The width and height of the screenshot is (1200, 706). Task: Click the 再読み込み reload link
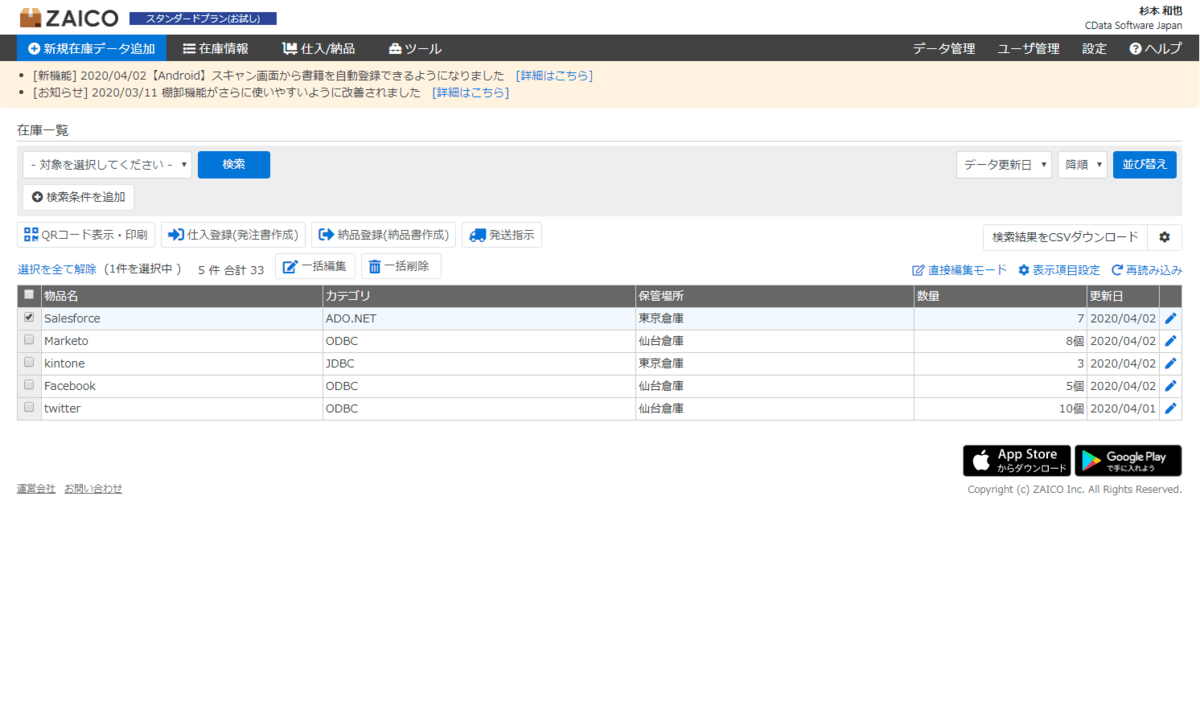click(x=1146, y=270)
